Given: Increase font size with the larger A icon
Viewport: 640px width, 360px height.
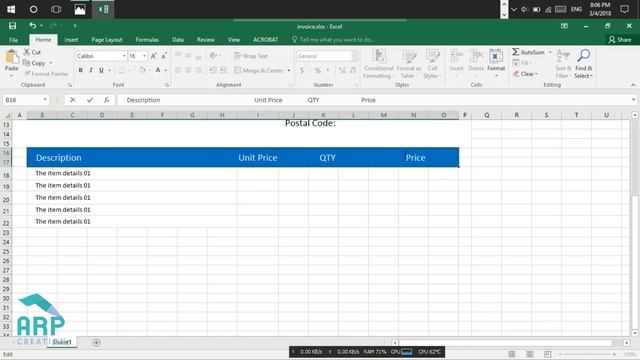Looking at the screenshot, I should pos(153,56).
